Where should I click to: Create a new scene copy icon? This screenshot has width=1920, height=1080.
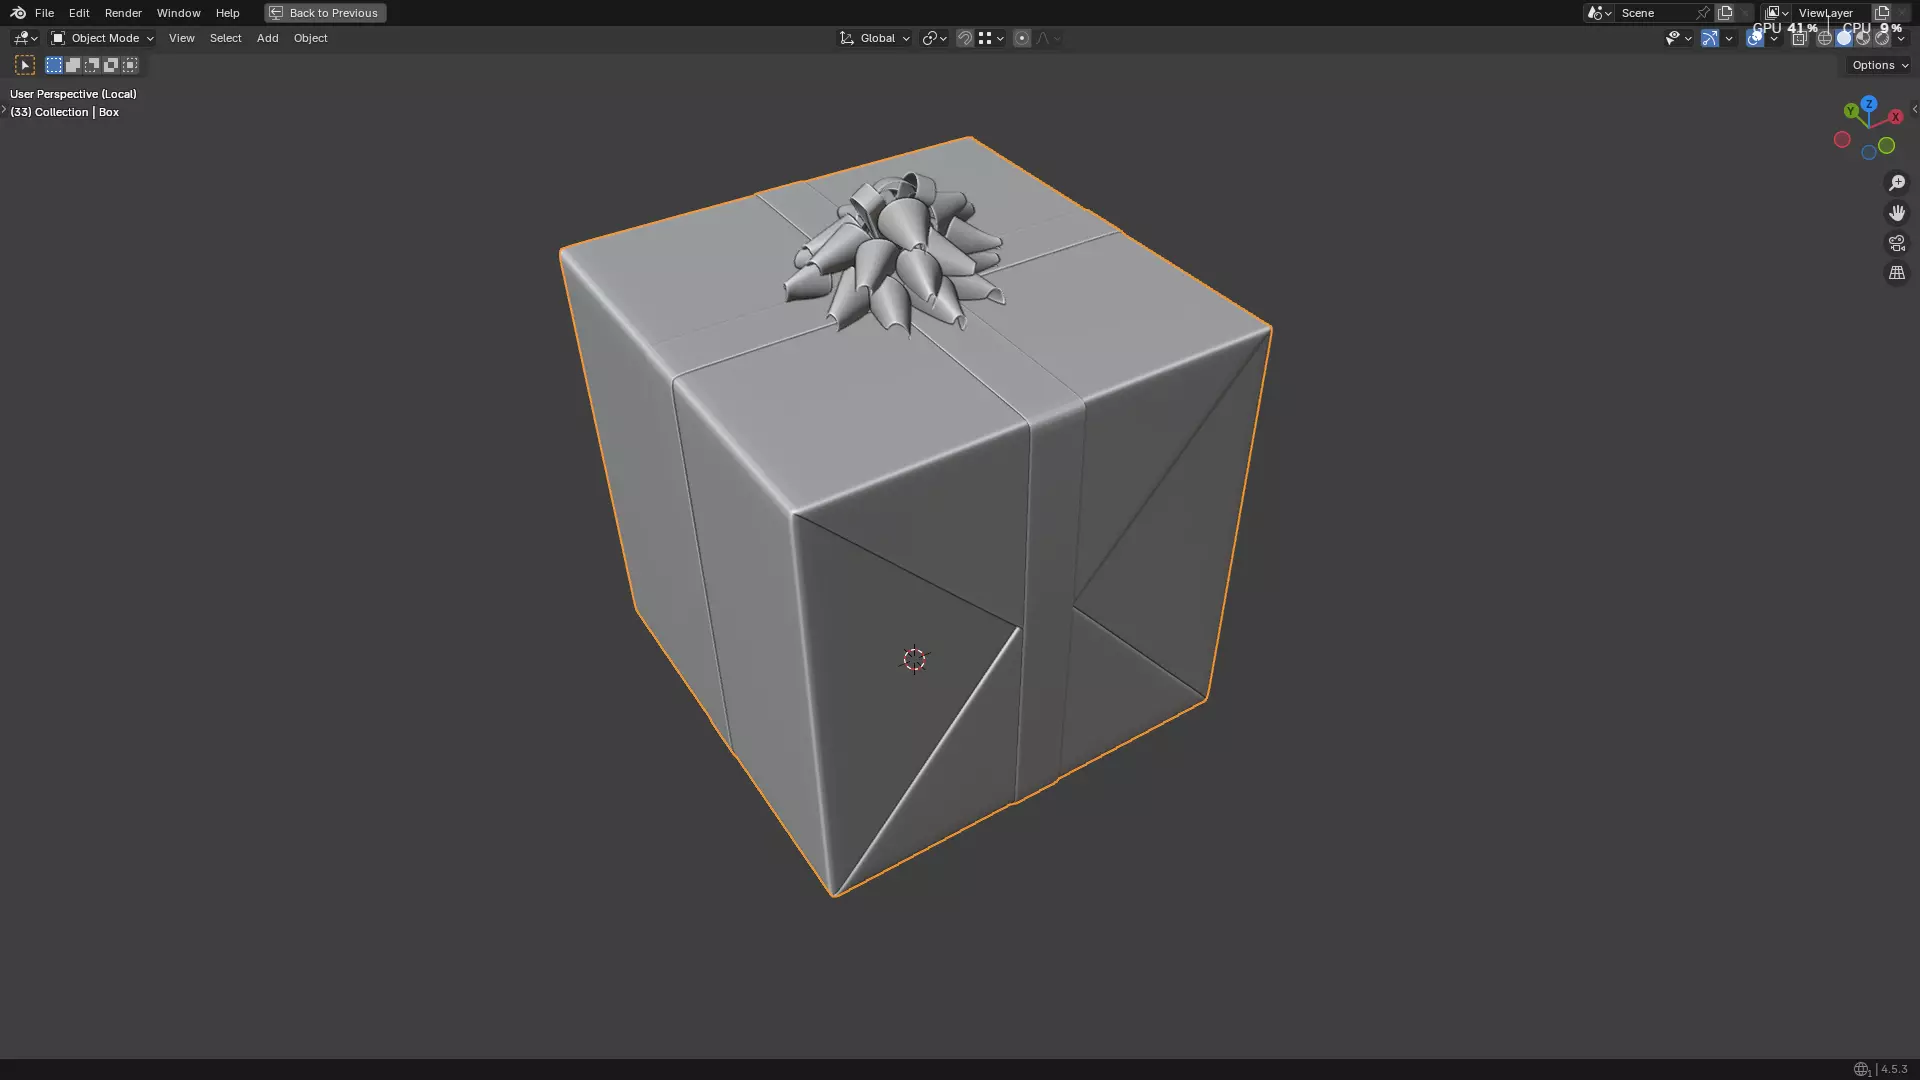point(1725,13)
